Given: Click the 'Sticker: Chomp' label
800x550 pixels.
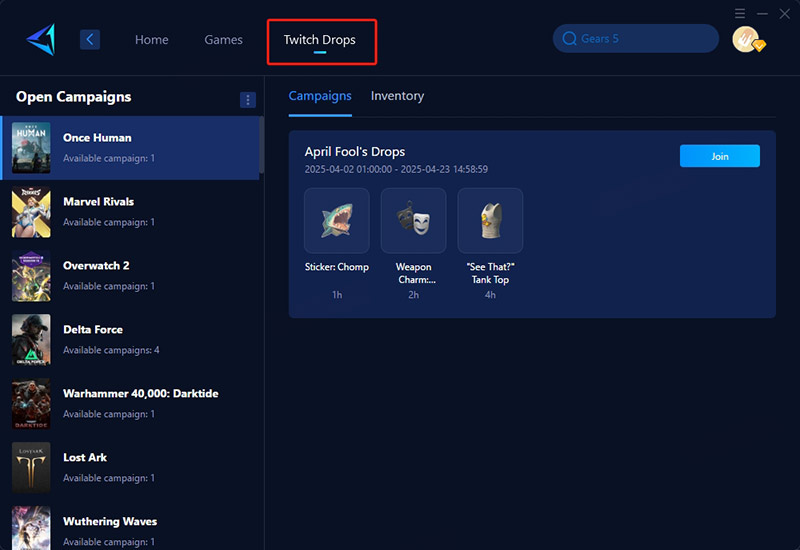Looking at the screenshot, I should coord(337,267).
